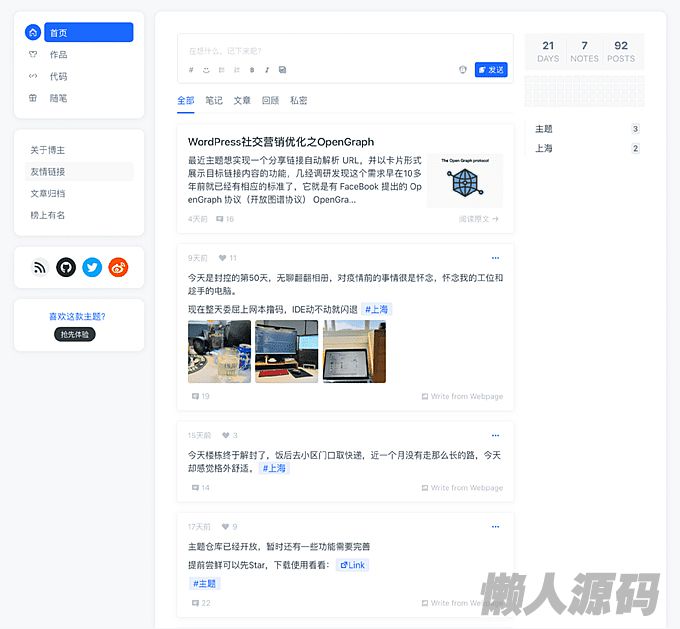Open the WordPress社交营销优化之OpenGraph article title
680x629 pixels.
(x=281, y=142)
